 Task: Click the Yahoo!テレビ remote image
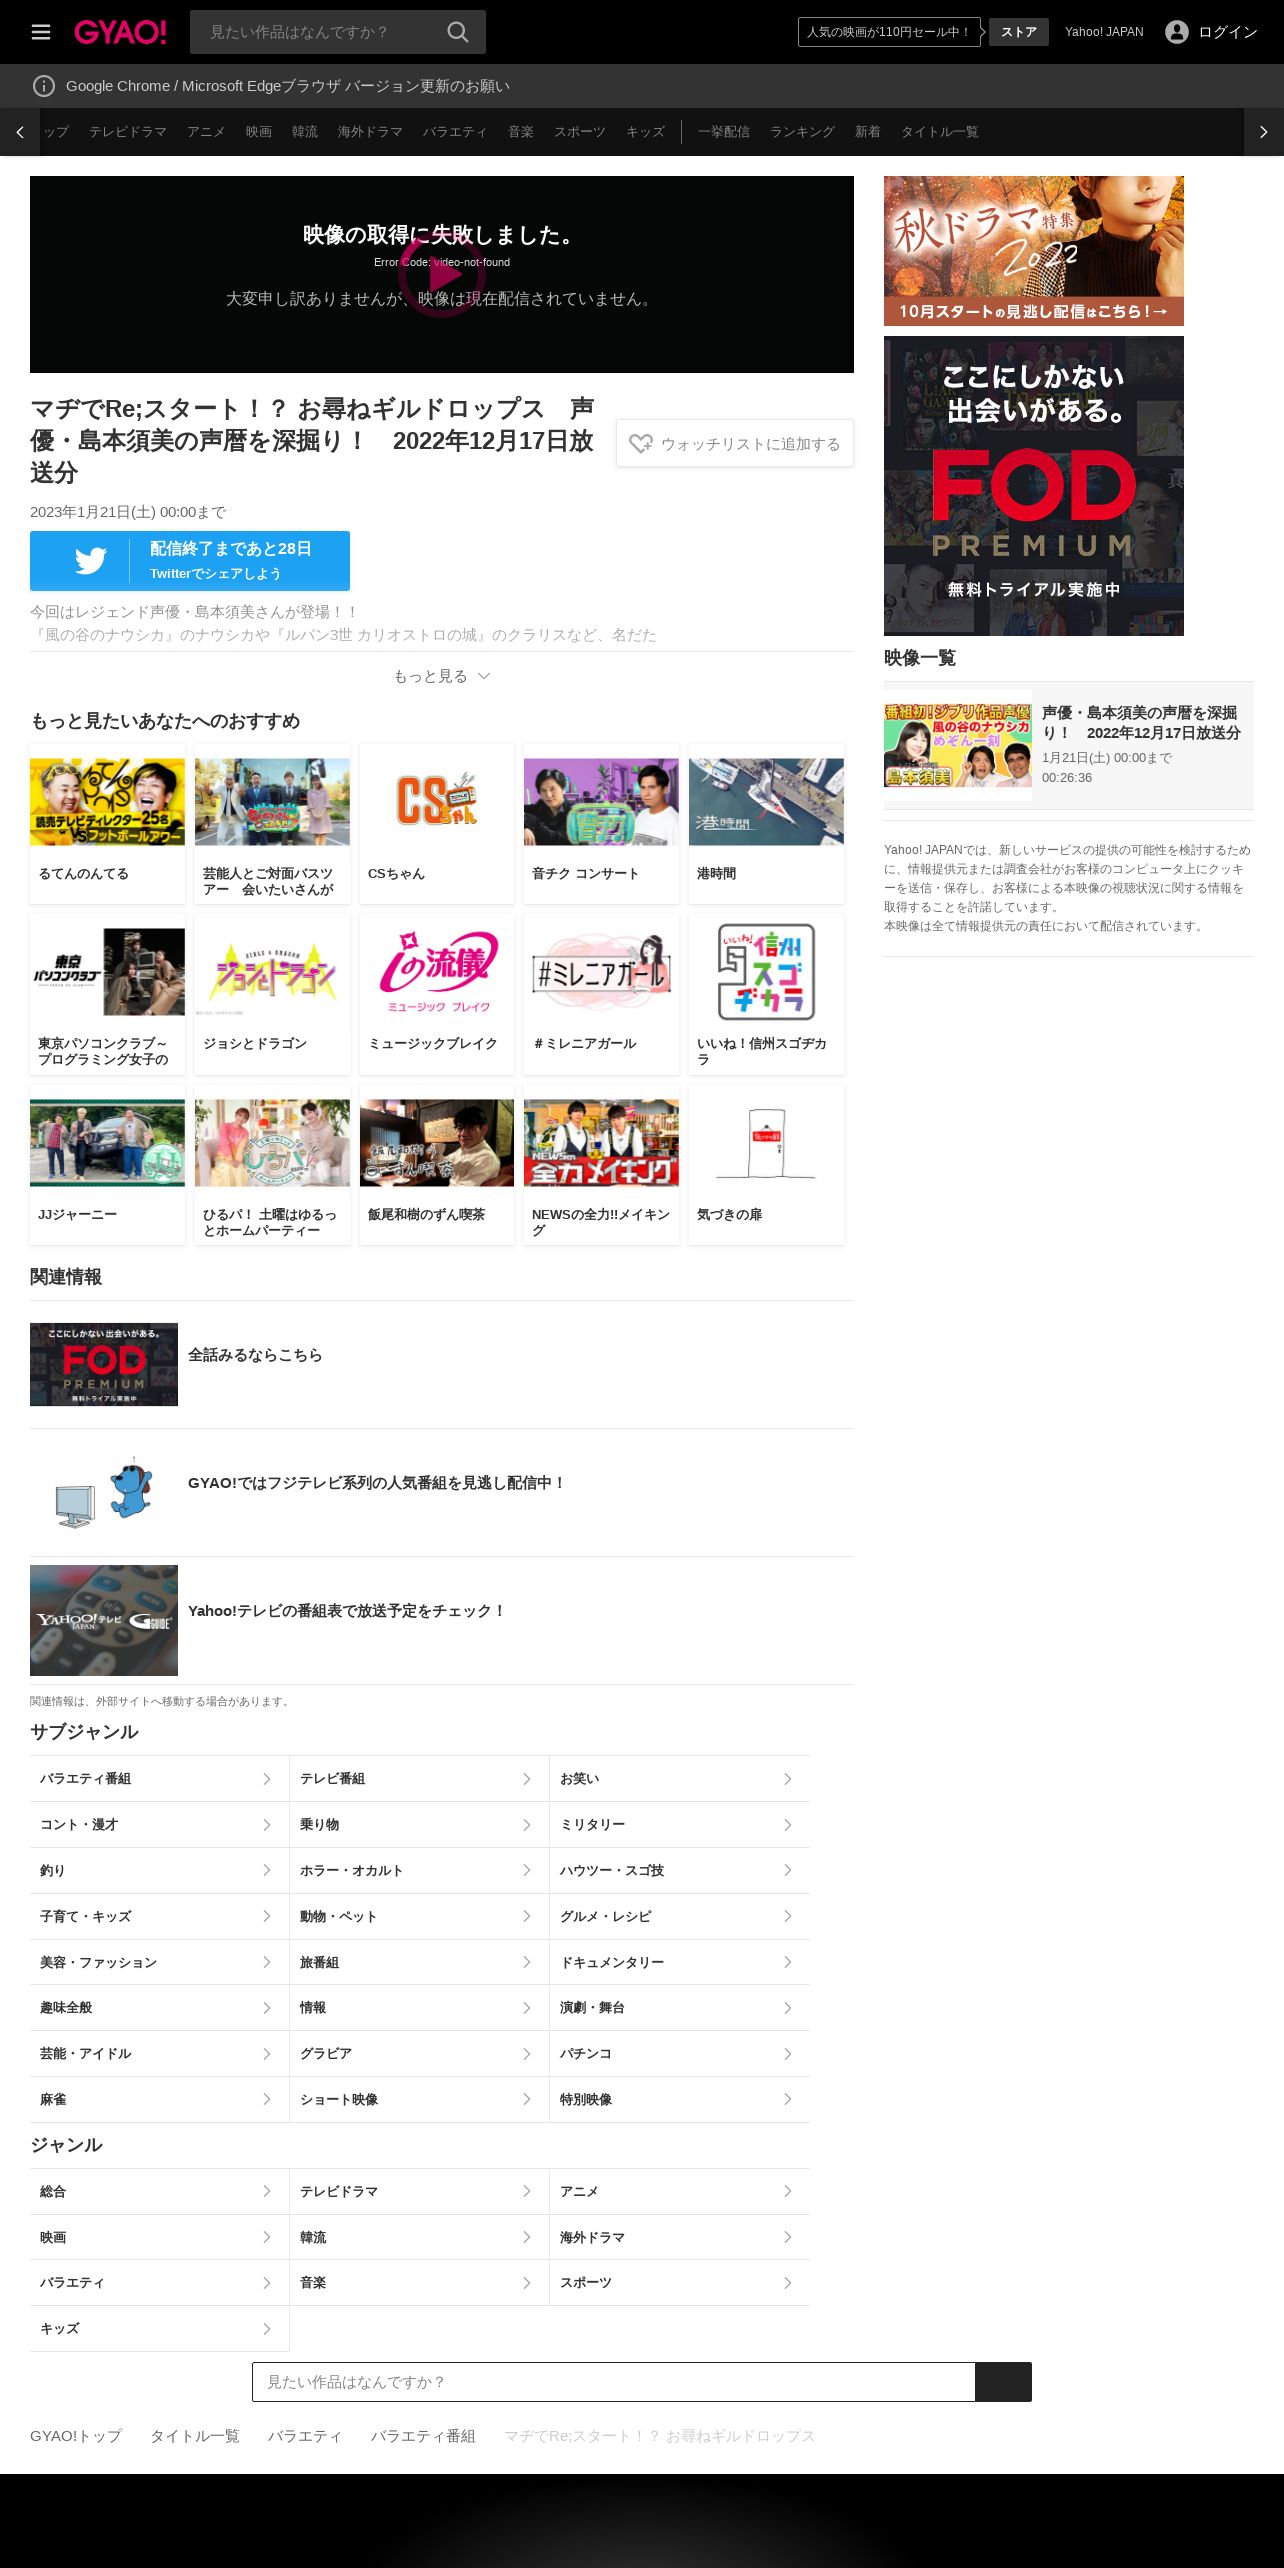104,1620
